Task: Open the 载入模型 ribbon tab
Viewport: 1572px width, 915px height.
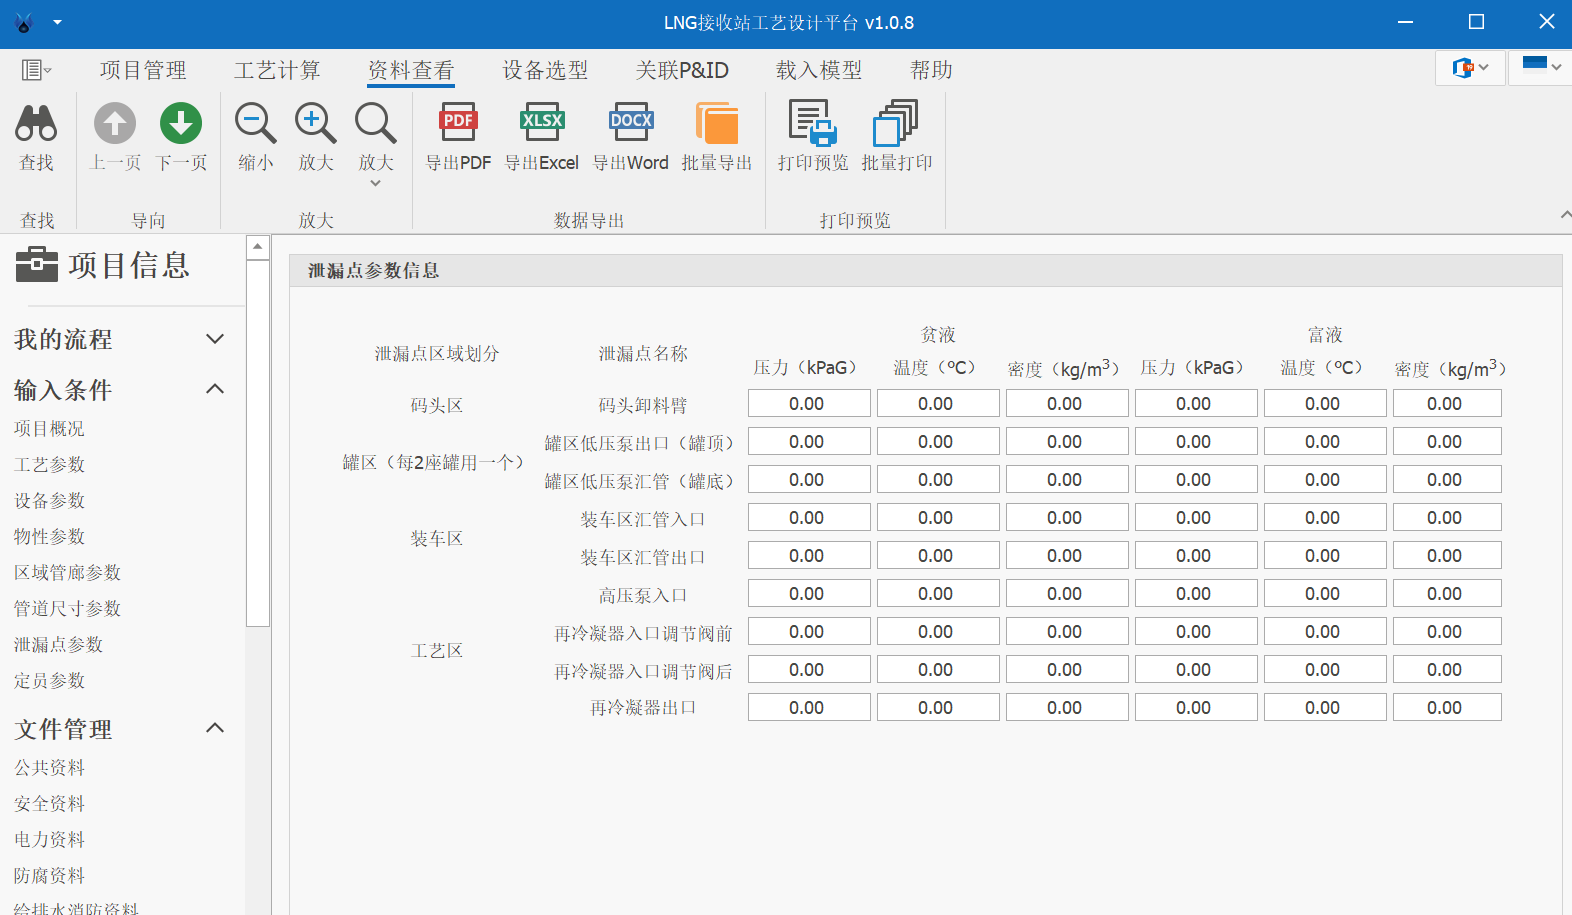Action: click(x=819, y=70)
